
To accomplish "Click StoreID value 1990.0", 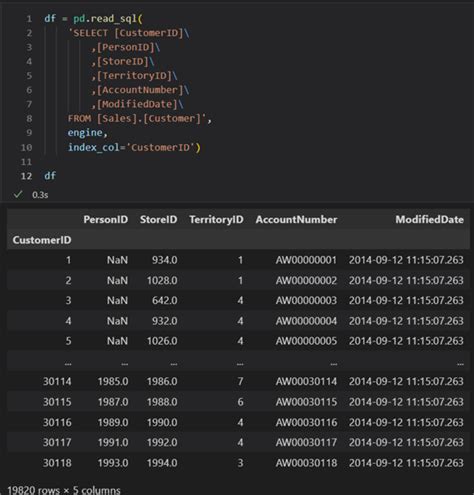I will click(162, 422).
